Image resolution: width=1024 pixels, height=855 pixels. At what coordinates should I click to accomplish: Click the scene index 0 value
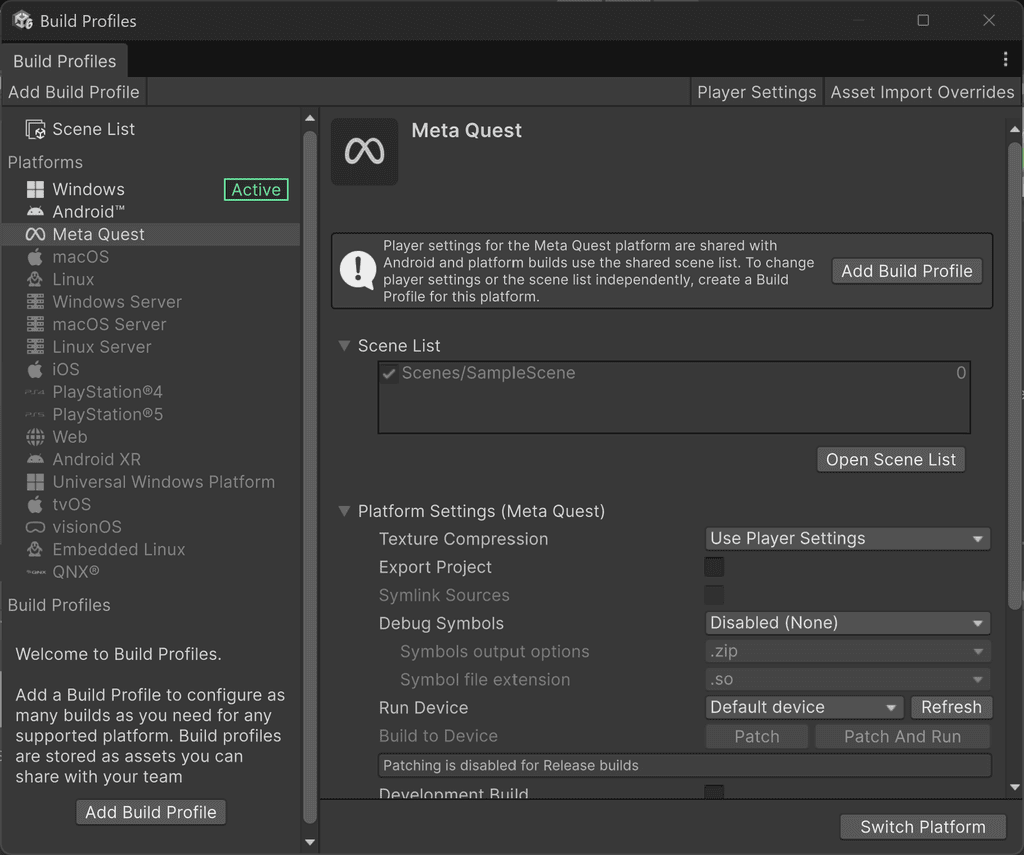point(961,373)
